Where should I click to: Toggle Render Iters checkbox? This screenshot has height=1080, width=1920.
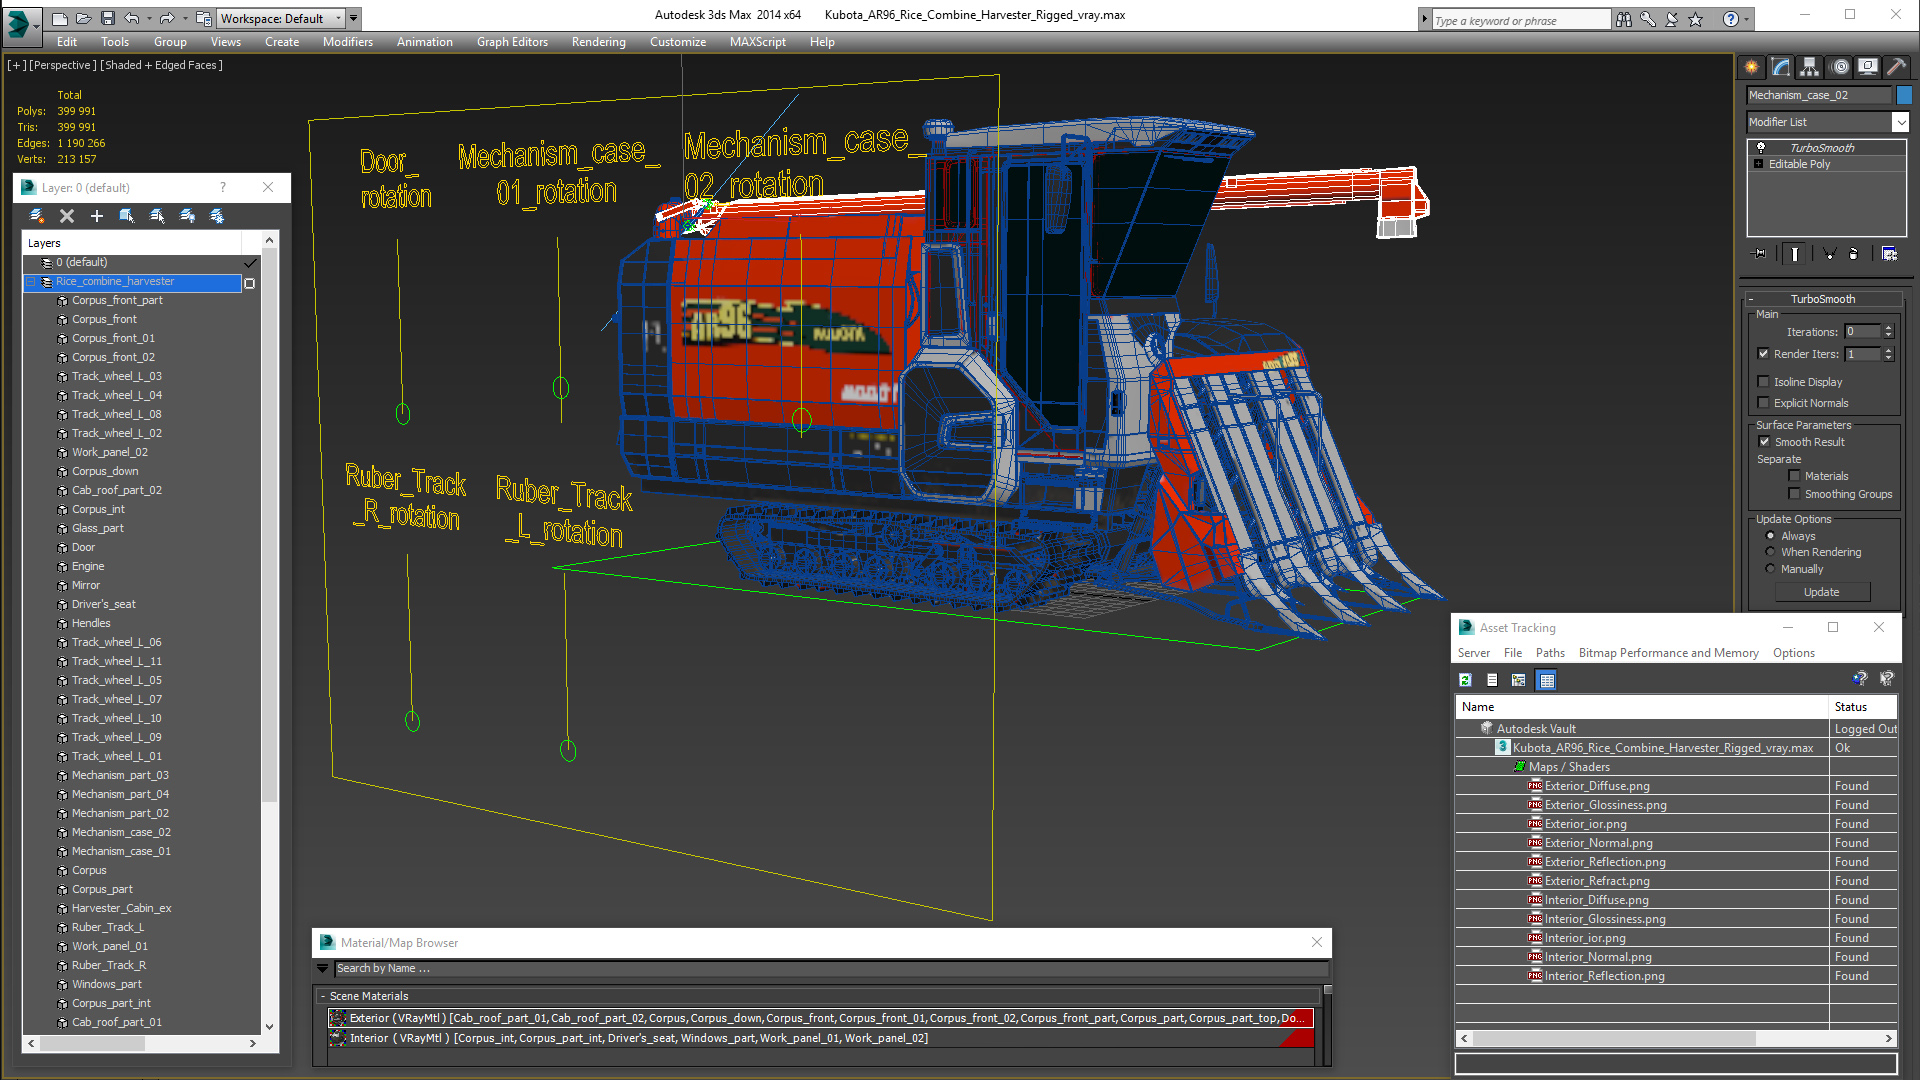click(1763, 354)
